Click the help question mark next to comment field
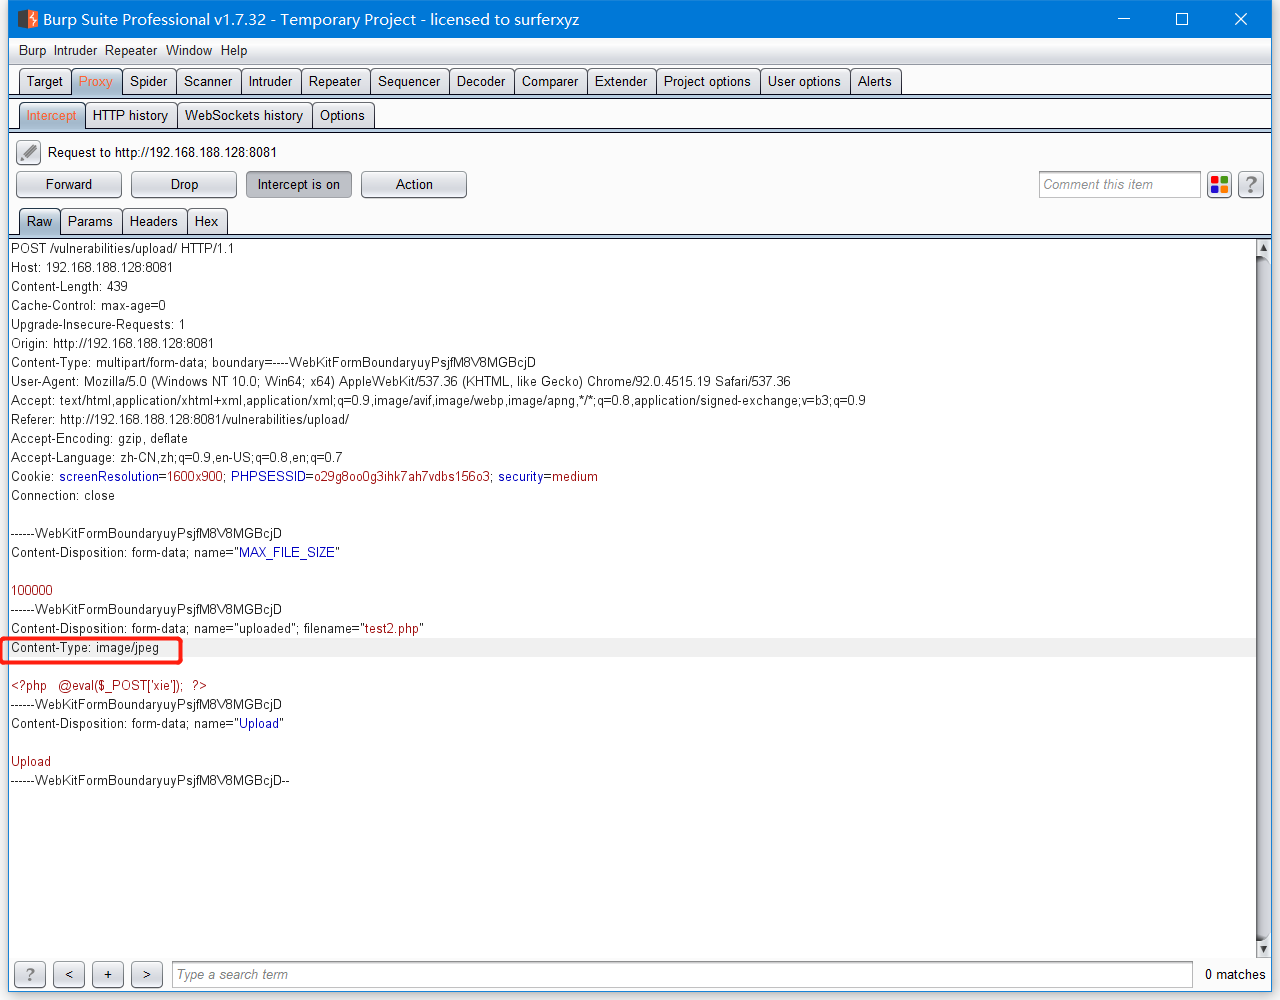The image size is (1280, 1000). [x=1251, y=185]
